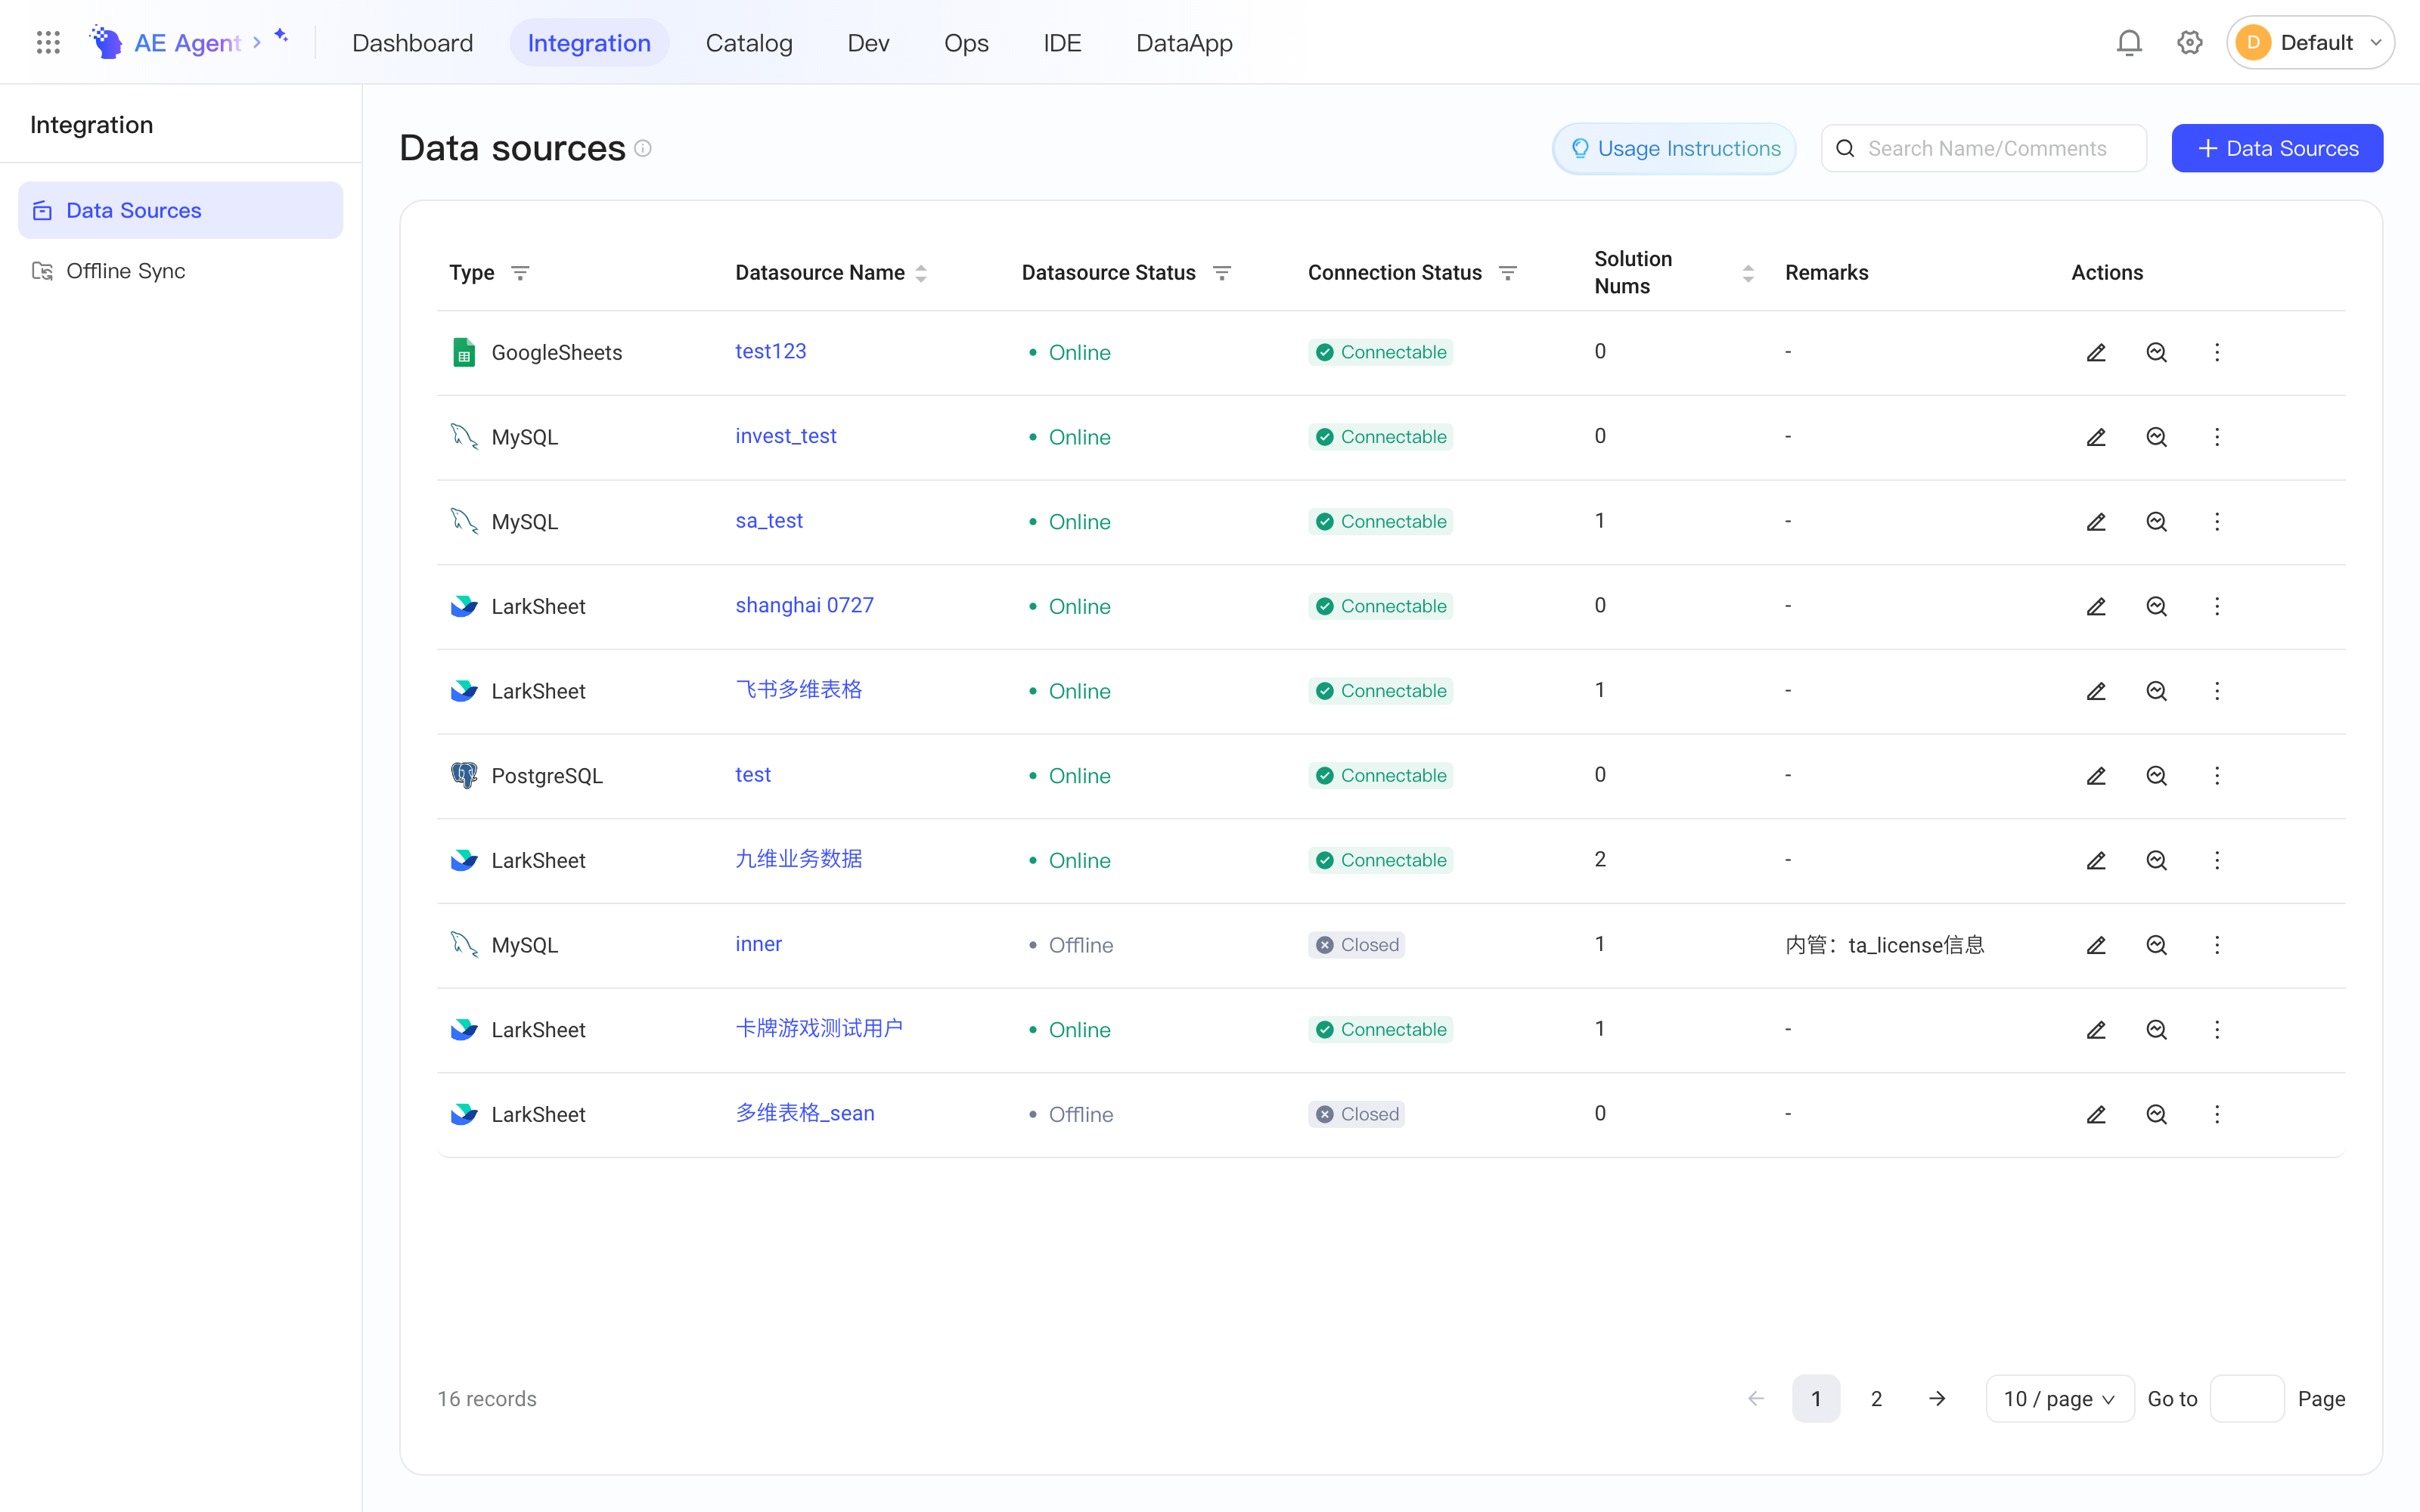The image size is (2420, 1512).
Task: Open the Dev tab
Action: pyautogui.click(x=868, y=42)
